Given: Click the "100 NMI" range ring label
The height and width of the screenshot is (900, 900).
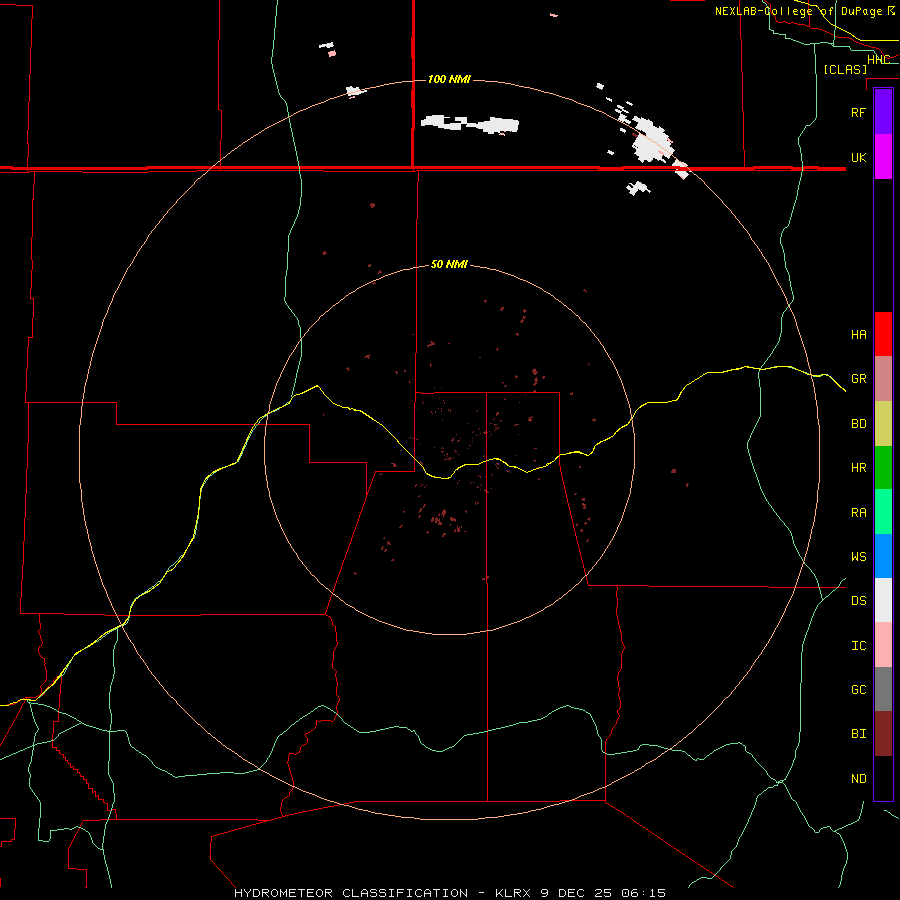Looking at the screenshot, I should (x=449, y=79).
